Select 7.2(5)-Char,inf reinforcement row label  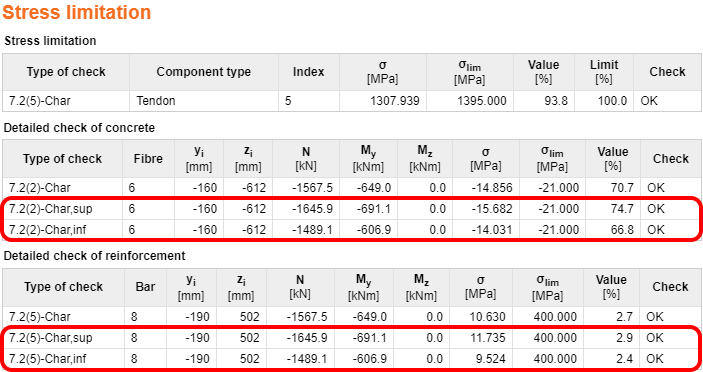tap(48, 359)
